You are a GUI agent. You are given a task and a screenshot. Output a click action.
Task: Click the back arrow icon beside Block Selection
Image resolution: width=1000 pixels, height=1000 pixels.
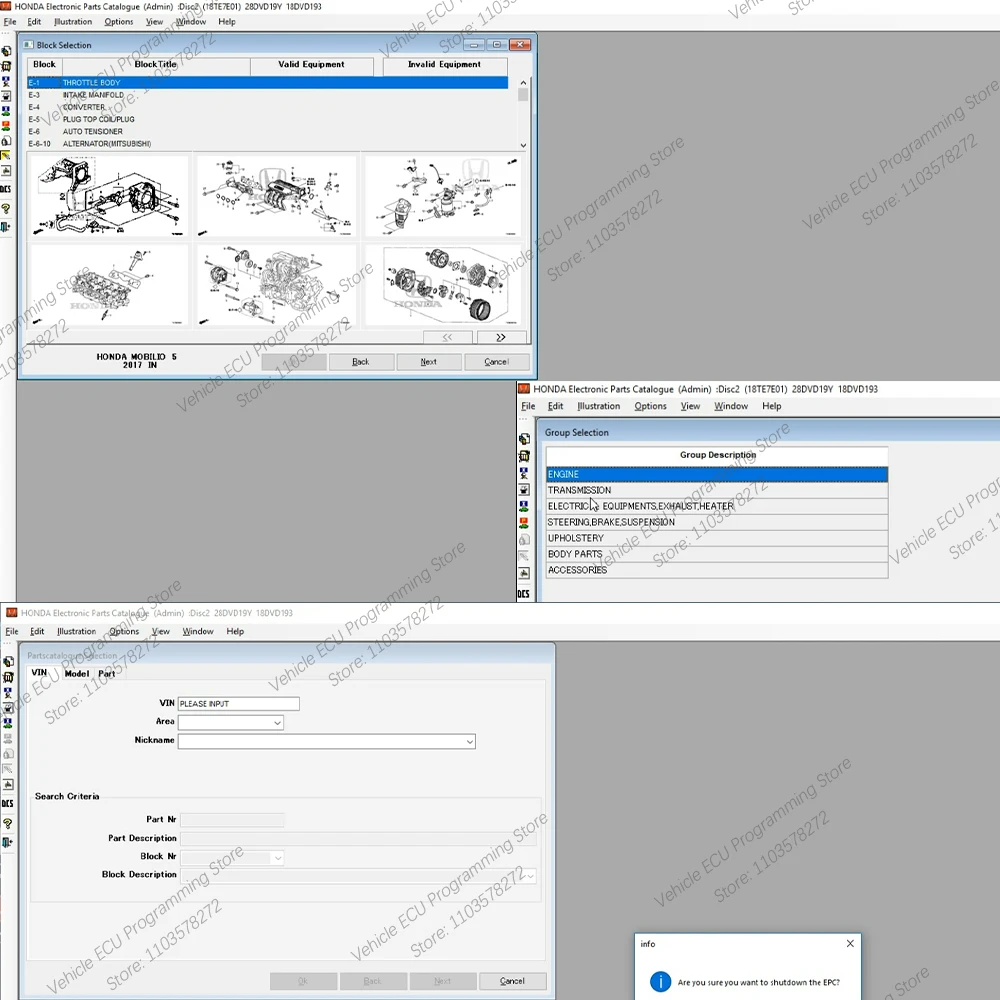[6, 171]
